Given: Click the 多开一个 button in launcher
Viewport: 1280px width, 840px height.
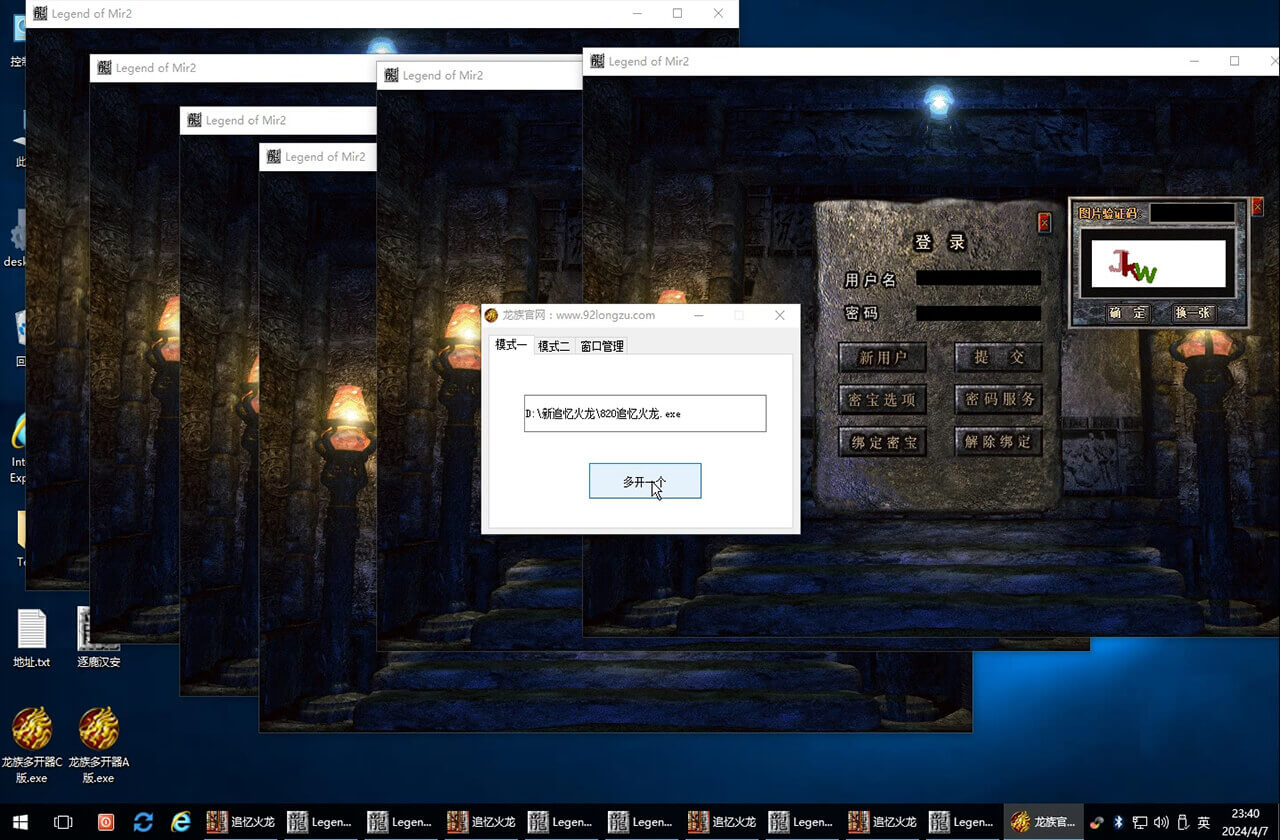Looking at the screenshot, I should 645,481.
